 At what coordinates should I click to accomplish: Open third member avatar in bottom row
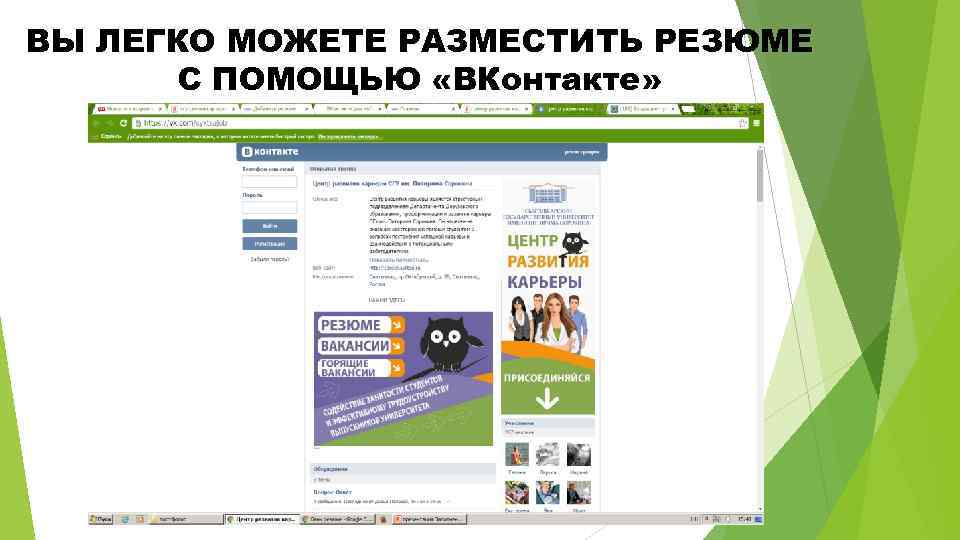[x=579, y=492]
